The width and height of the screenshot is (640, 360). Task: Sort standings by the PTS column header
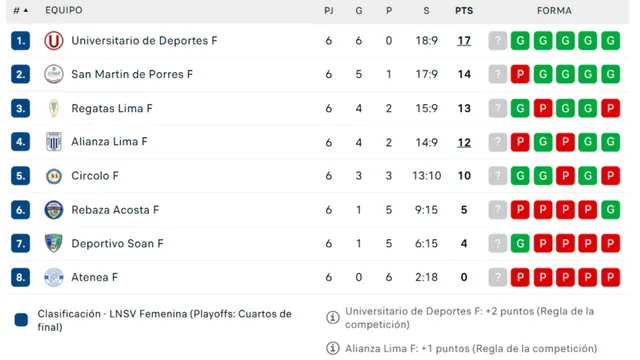464,11
